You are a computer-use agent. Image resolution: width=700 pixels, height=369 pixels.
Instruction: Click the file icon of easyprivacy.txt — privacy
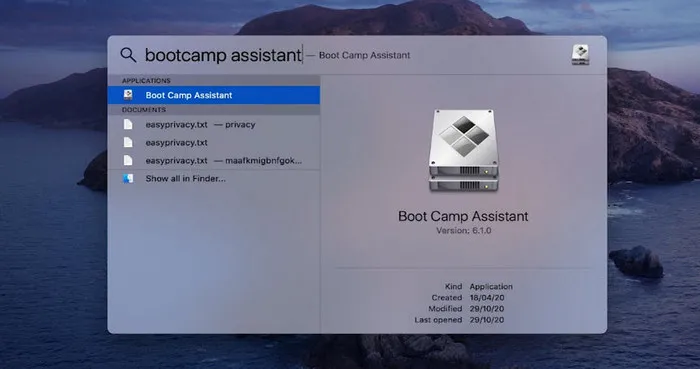pos(128,124)
